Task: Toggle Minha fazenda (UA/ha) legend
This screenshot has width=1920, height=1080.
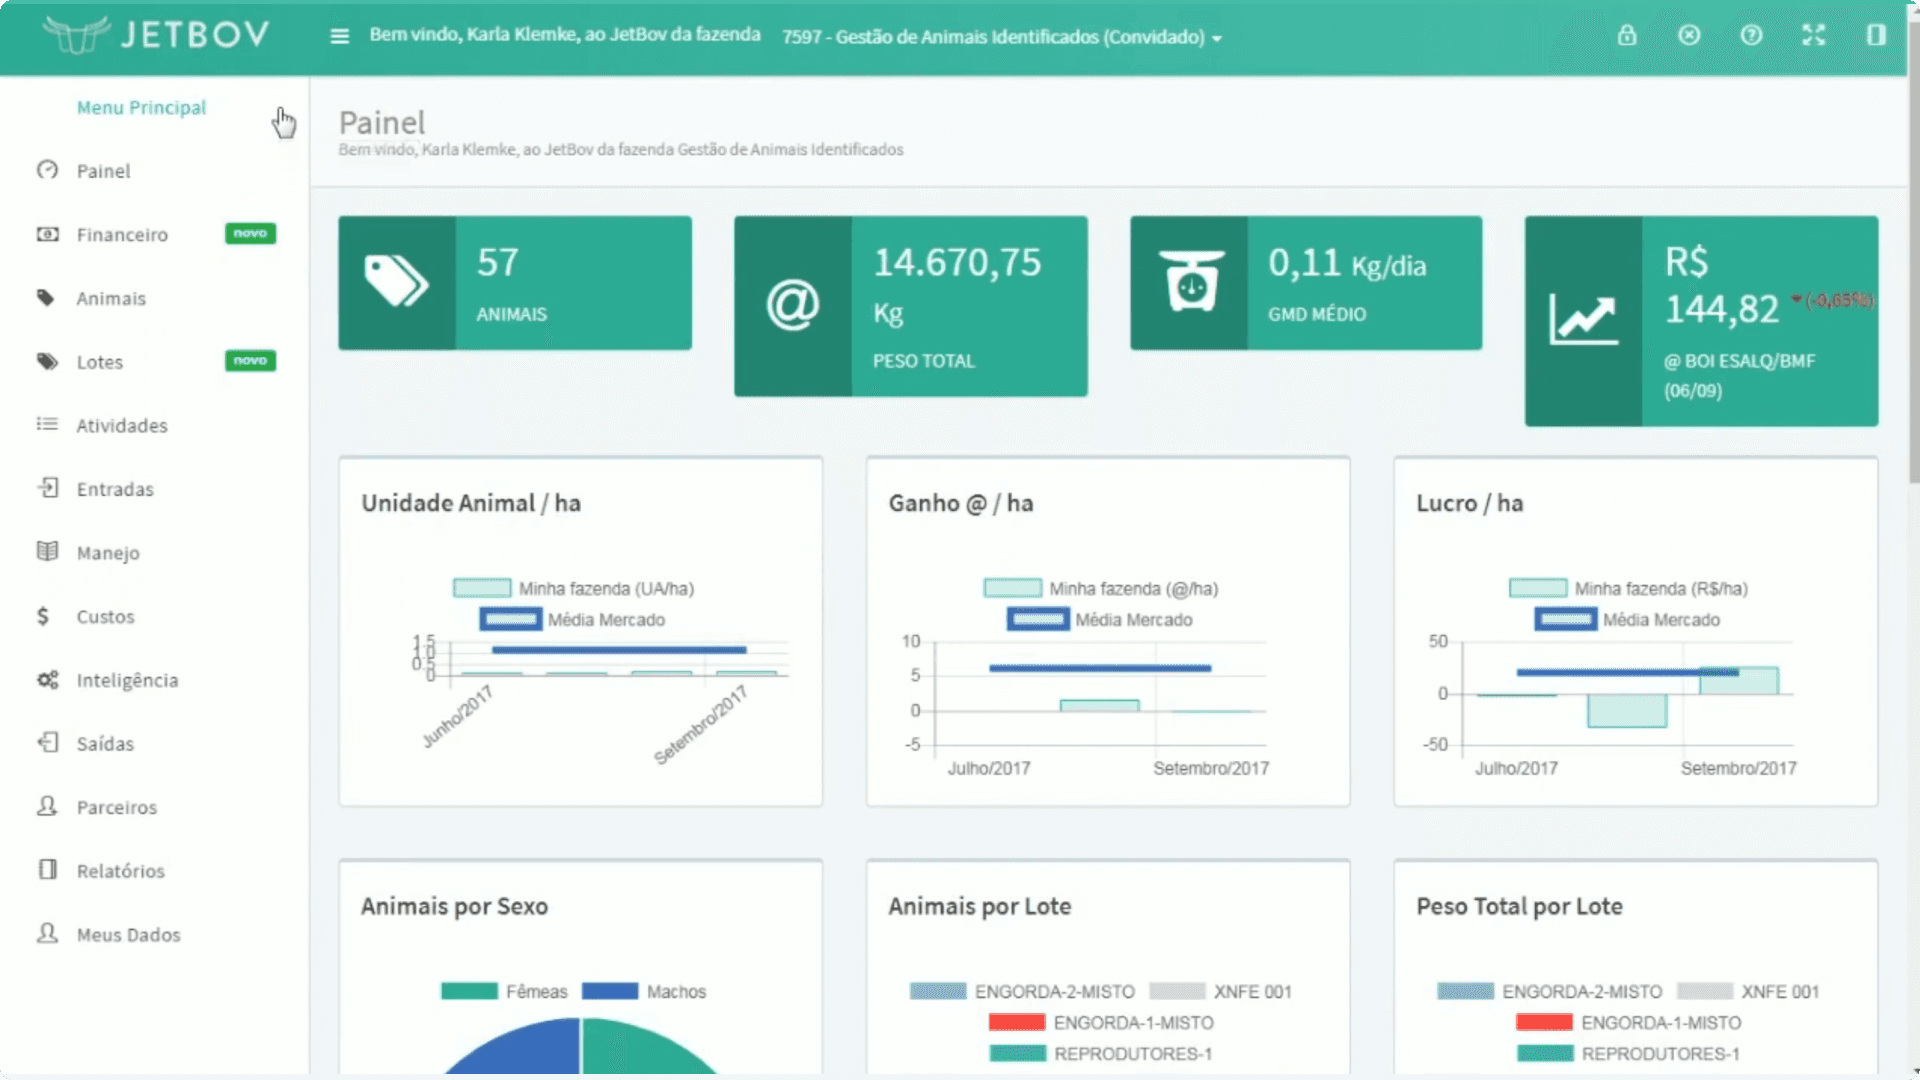Action: (x=573, y=588)
